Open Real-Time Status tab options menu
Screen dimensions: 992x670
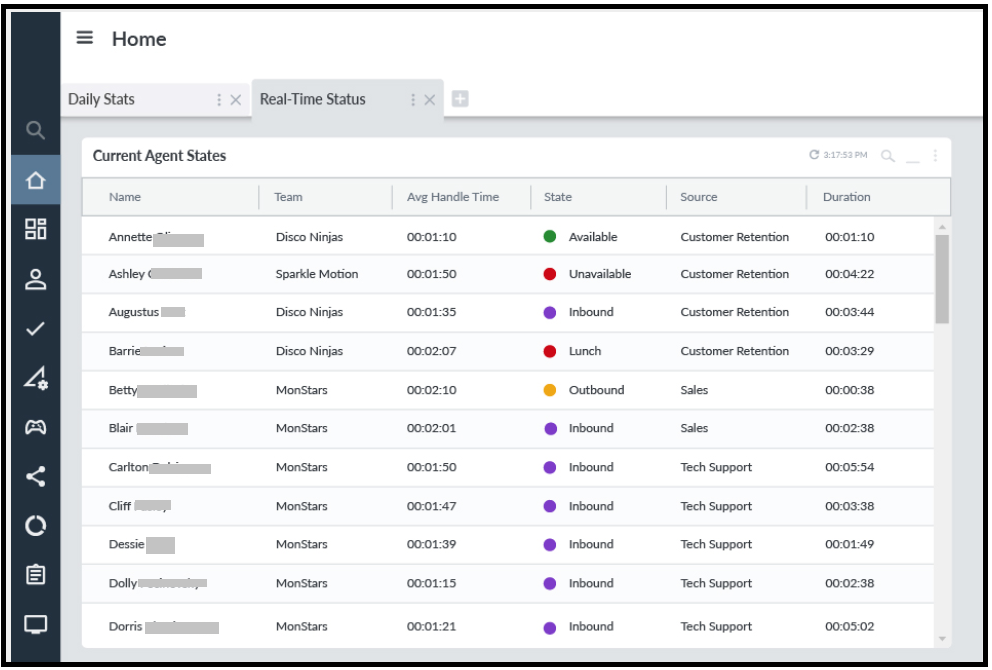412,100
